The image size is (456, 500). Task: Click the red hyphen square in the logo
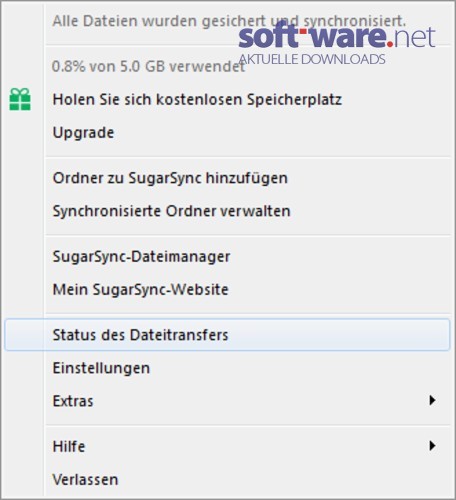pyautogui.click(x=303, y=32)
